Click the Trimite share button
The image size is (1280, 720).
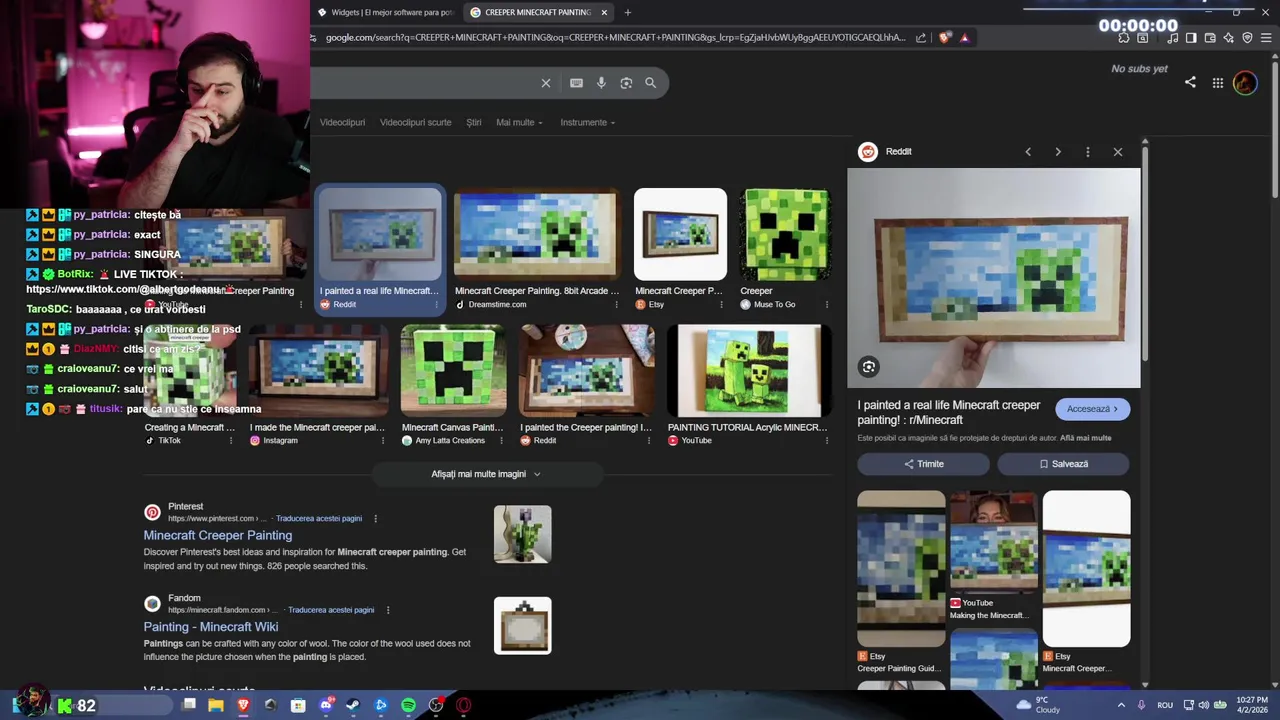coord(923,464)
